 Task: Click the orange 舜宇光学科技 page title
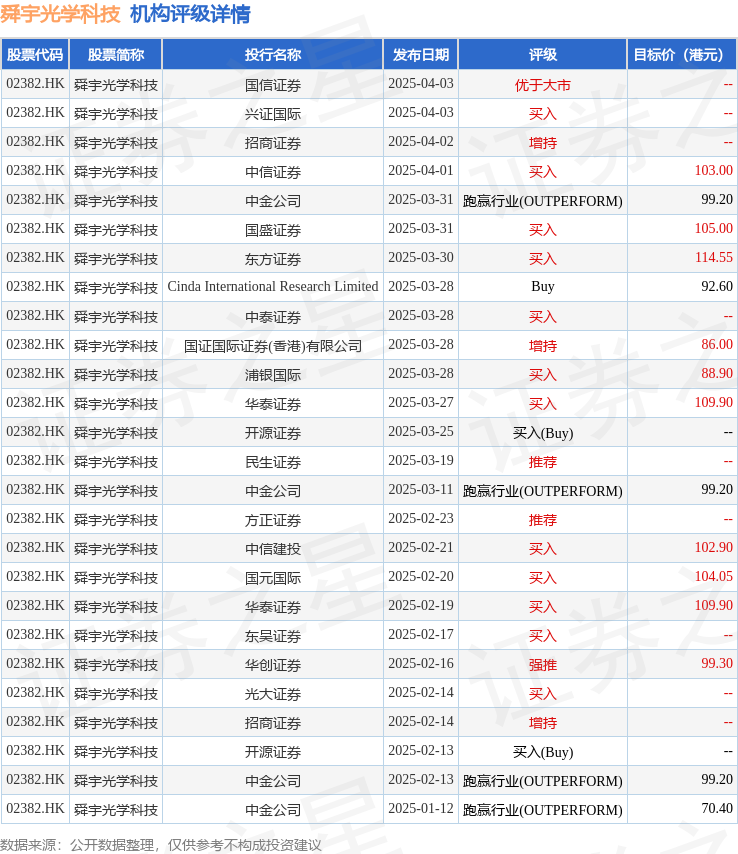(60, 14)
